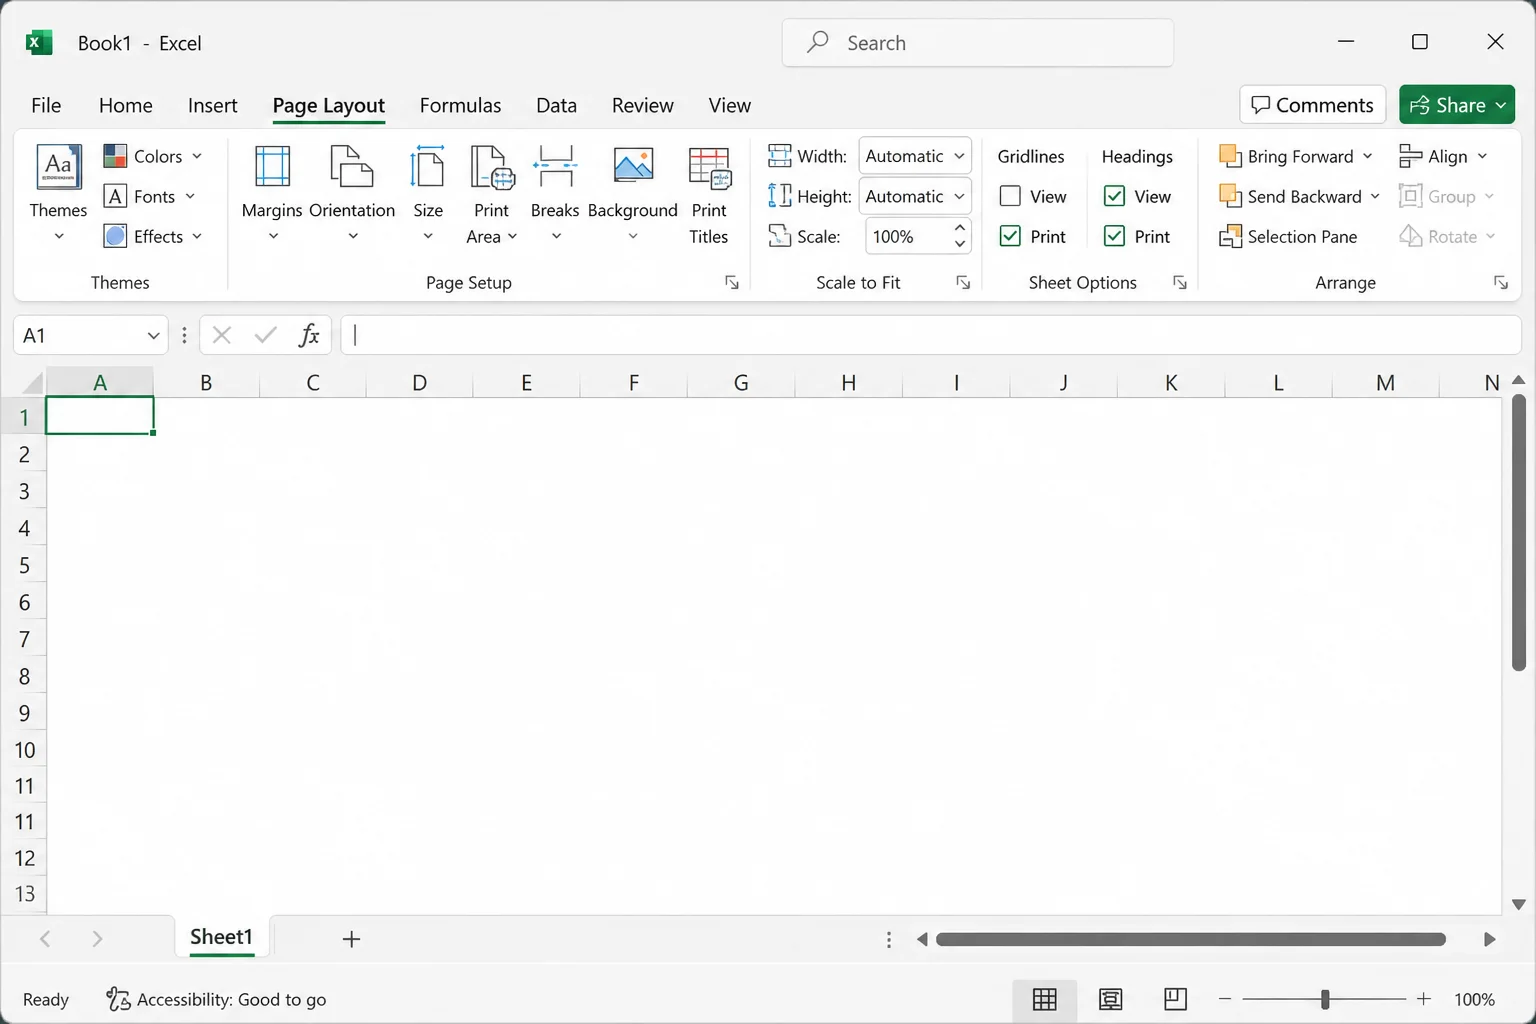Screen dimensions: 1536x1024
Task: Open Accessibility checker from status bar
Action: (x=216, y=999)
